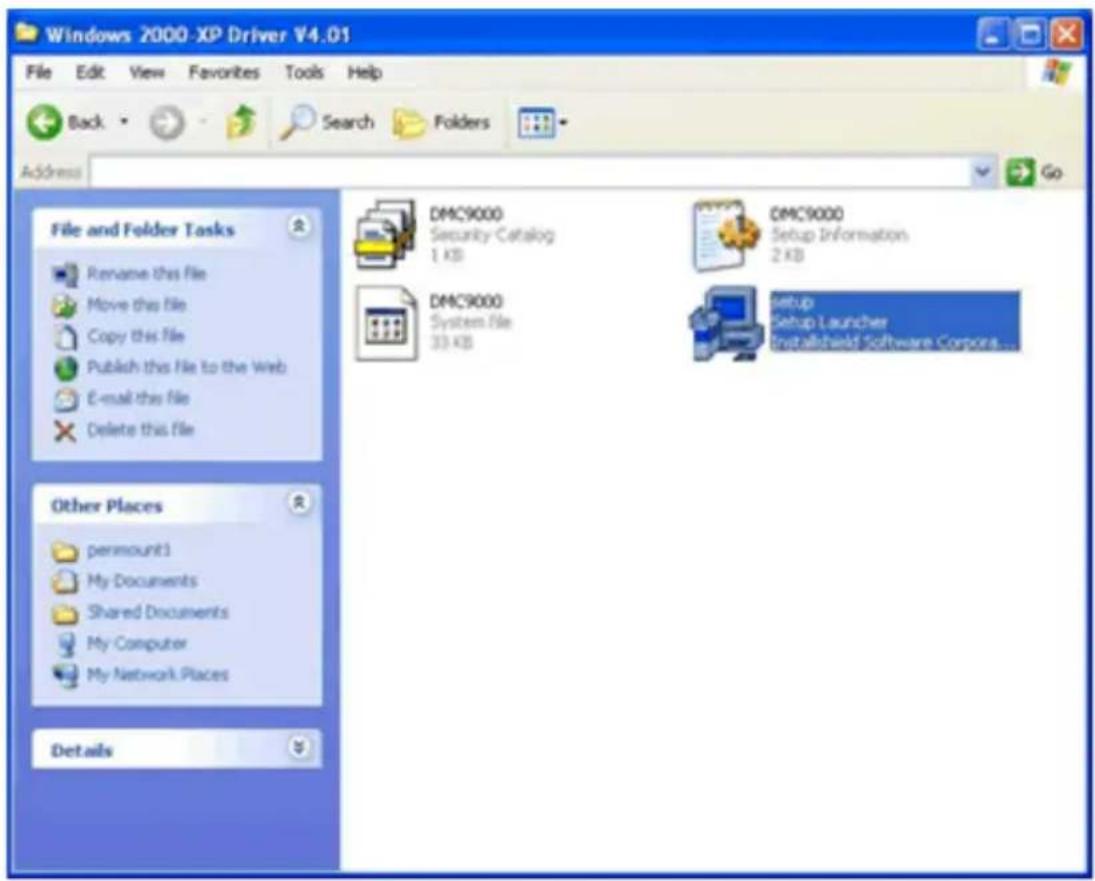This screenshot has width=1095, height=881.
Task: Click the Search toolbar label
Action: (x=348, y=122)
